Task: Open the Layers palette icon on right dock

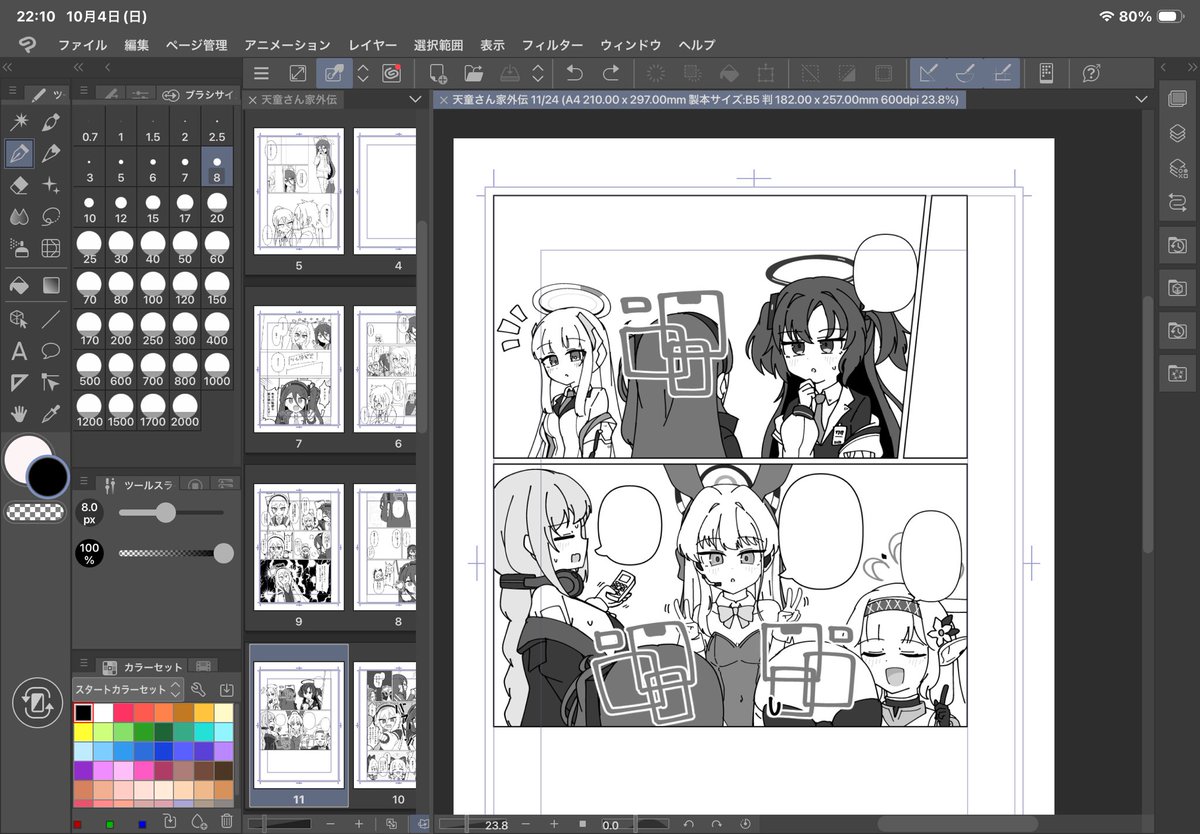Action: pos(1177,133)
